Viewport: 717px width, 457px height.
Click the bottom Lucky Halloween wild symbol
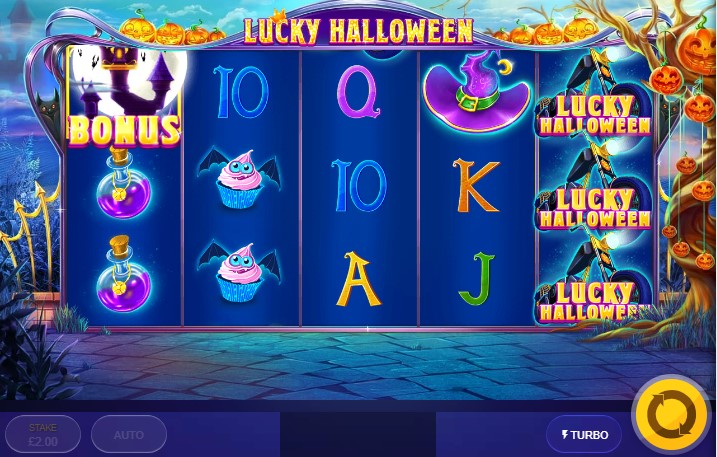click(595, 279)
